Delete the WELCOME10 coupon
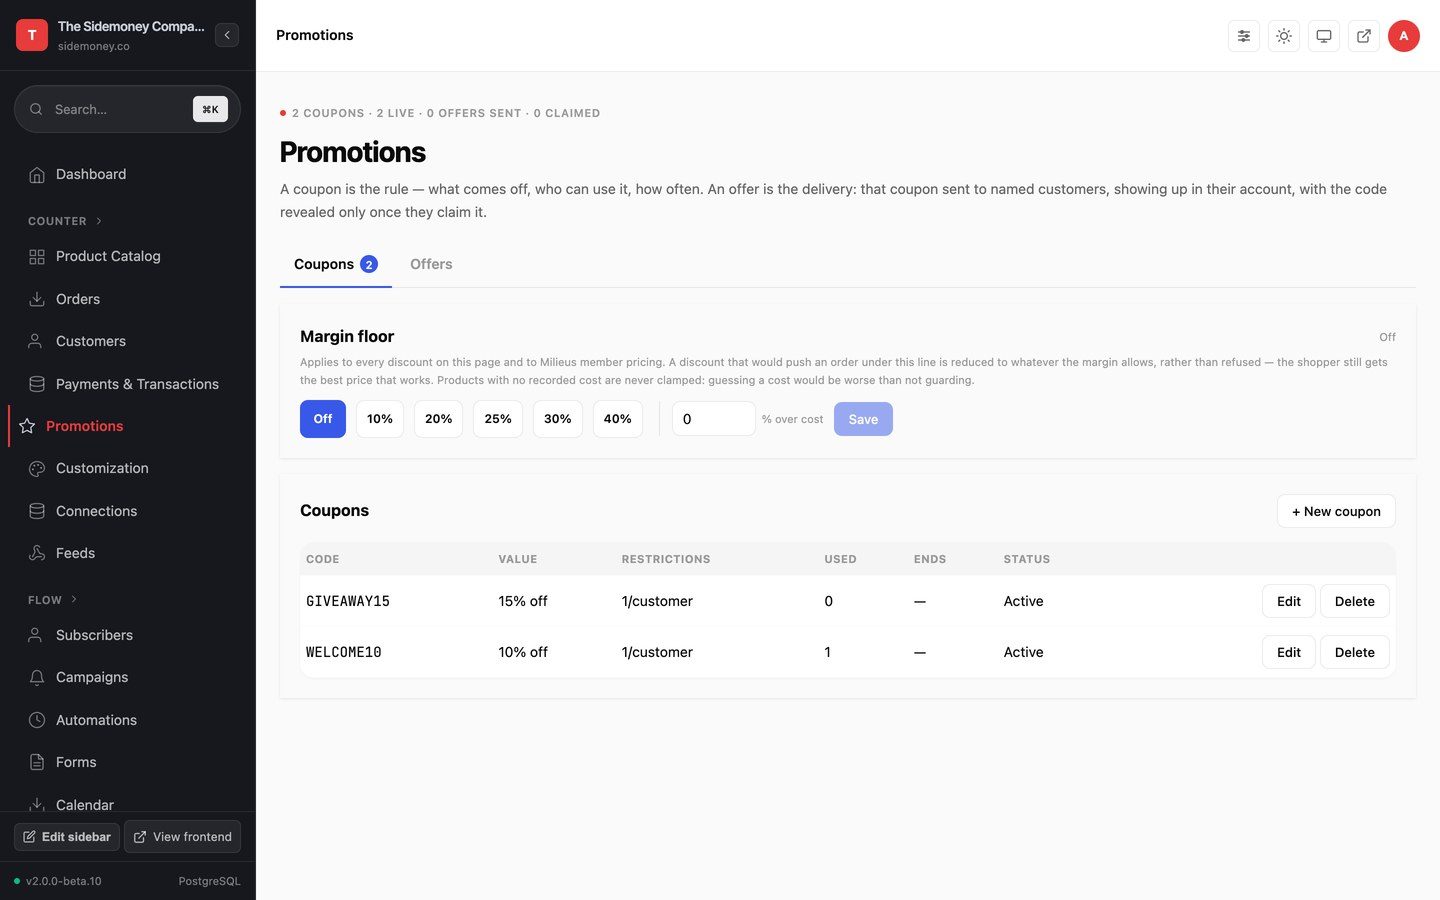This screenshot has width=1440, height=900. (x=1355, y=652)
